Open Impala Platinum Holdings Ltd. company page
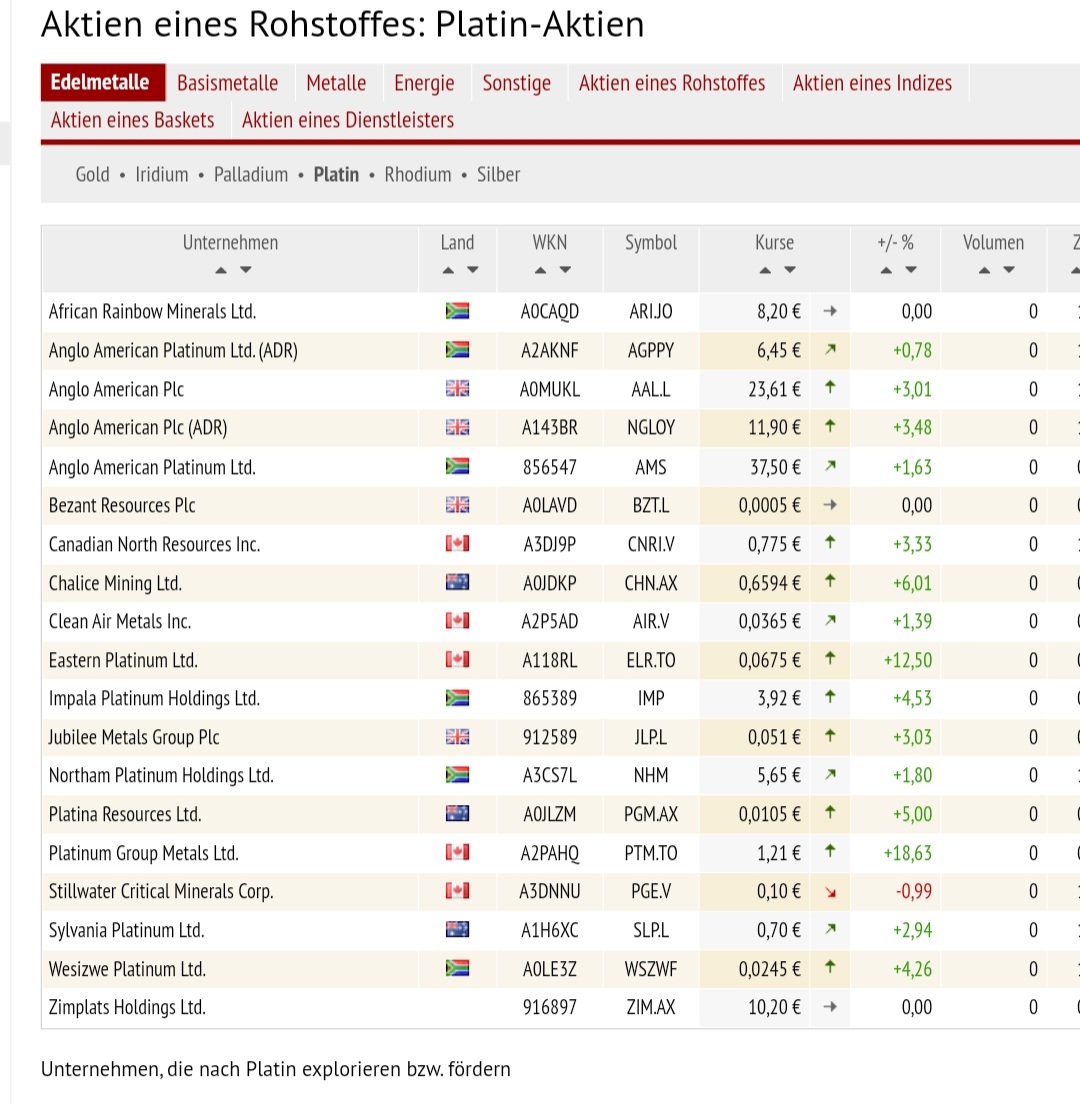This screenshot has height=1104, width=1080. [154, 698]
